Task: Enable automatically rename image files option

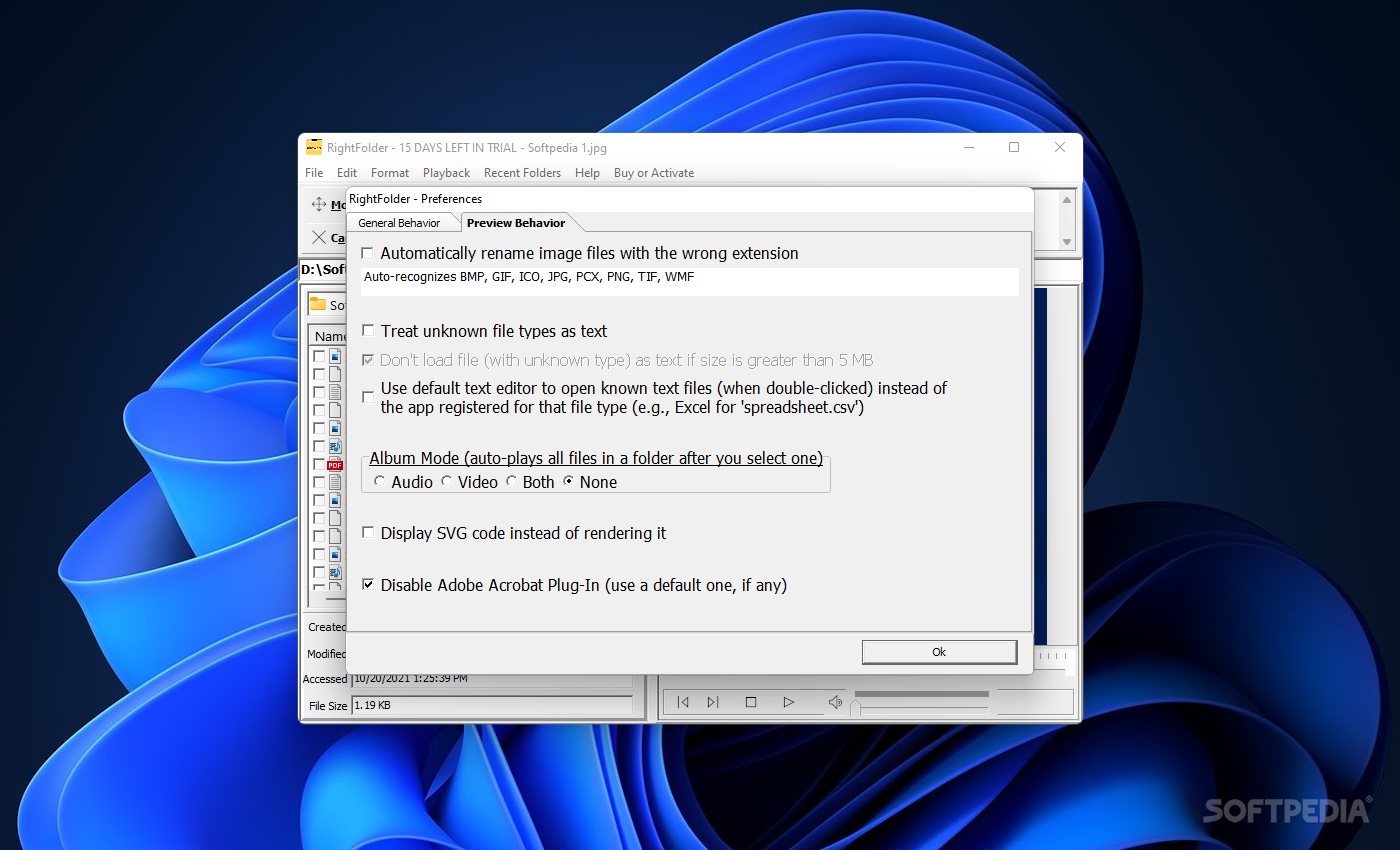Action: pos(368,253)
